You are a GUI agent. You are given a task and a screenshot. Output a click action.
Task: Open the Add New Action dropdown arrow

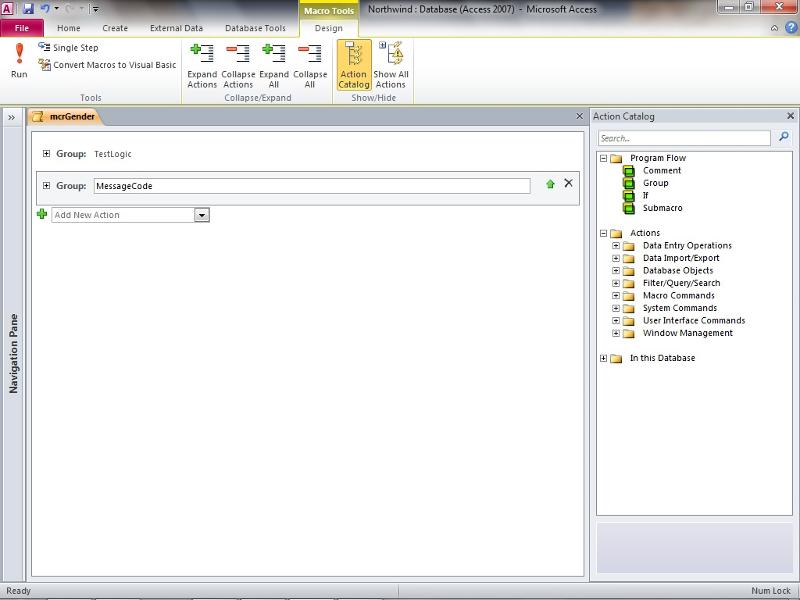tap(202, 215)
